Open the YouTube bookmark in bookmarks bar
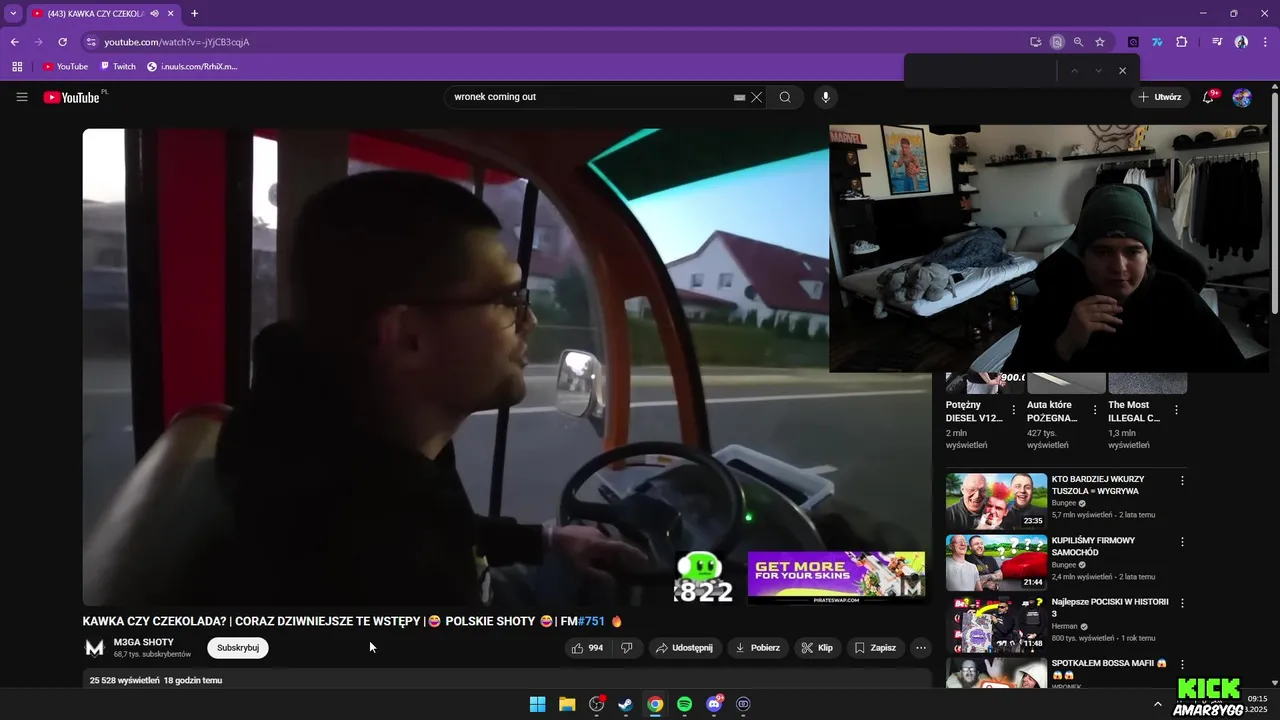 pyautogui.click(x=65, y=66)
